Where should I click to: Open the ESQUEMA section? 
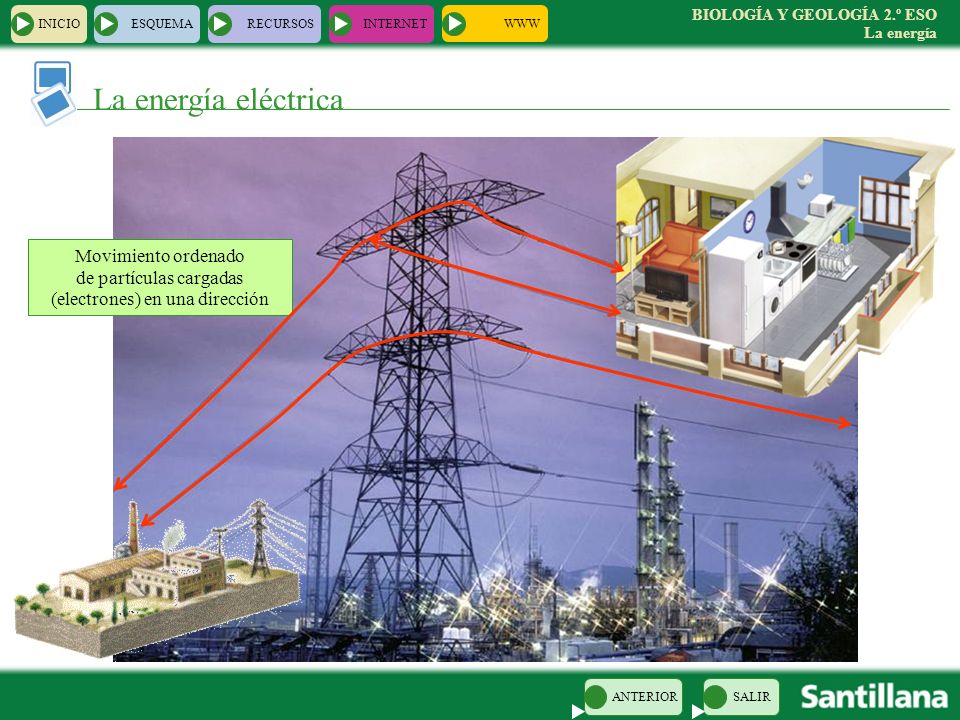point(147,24)
